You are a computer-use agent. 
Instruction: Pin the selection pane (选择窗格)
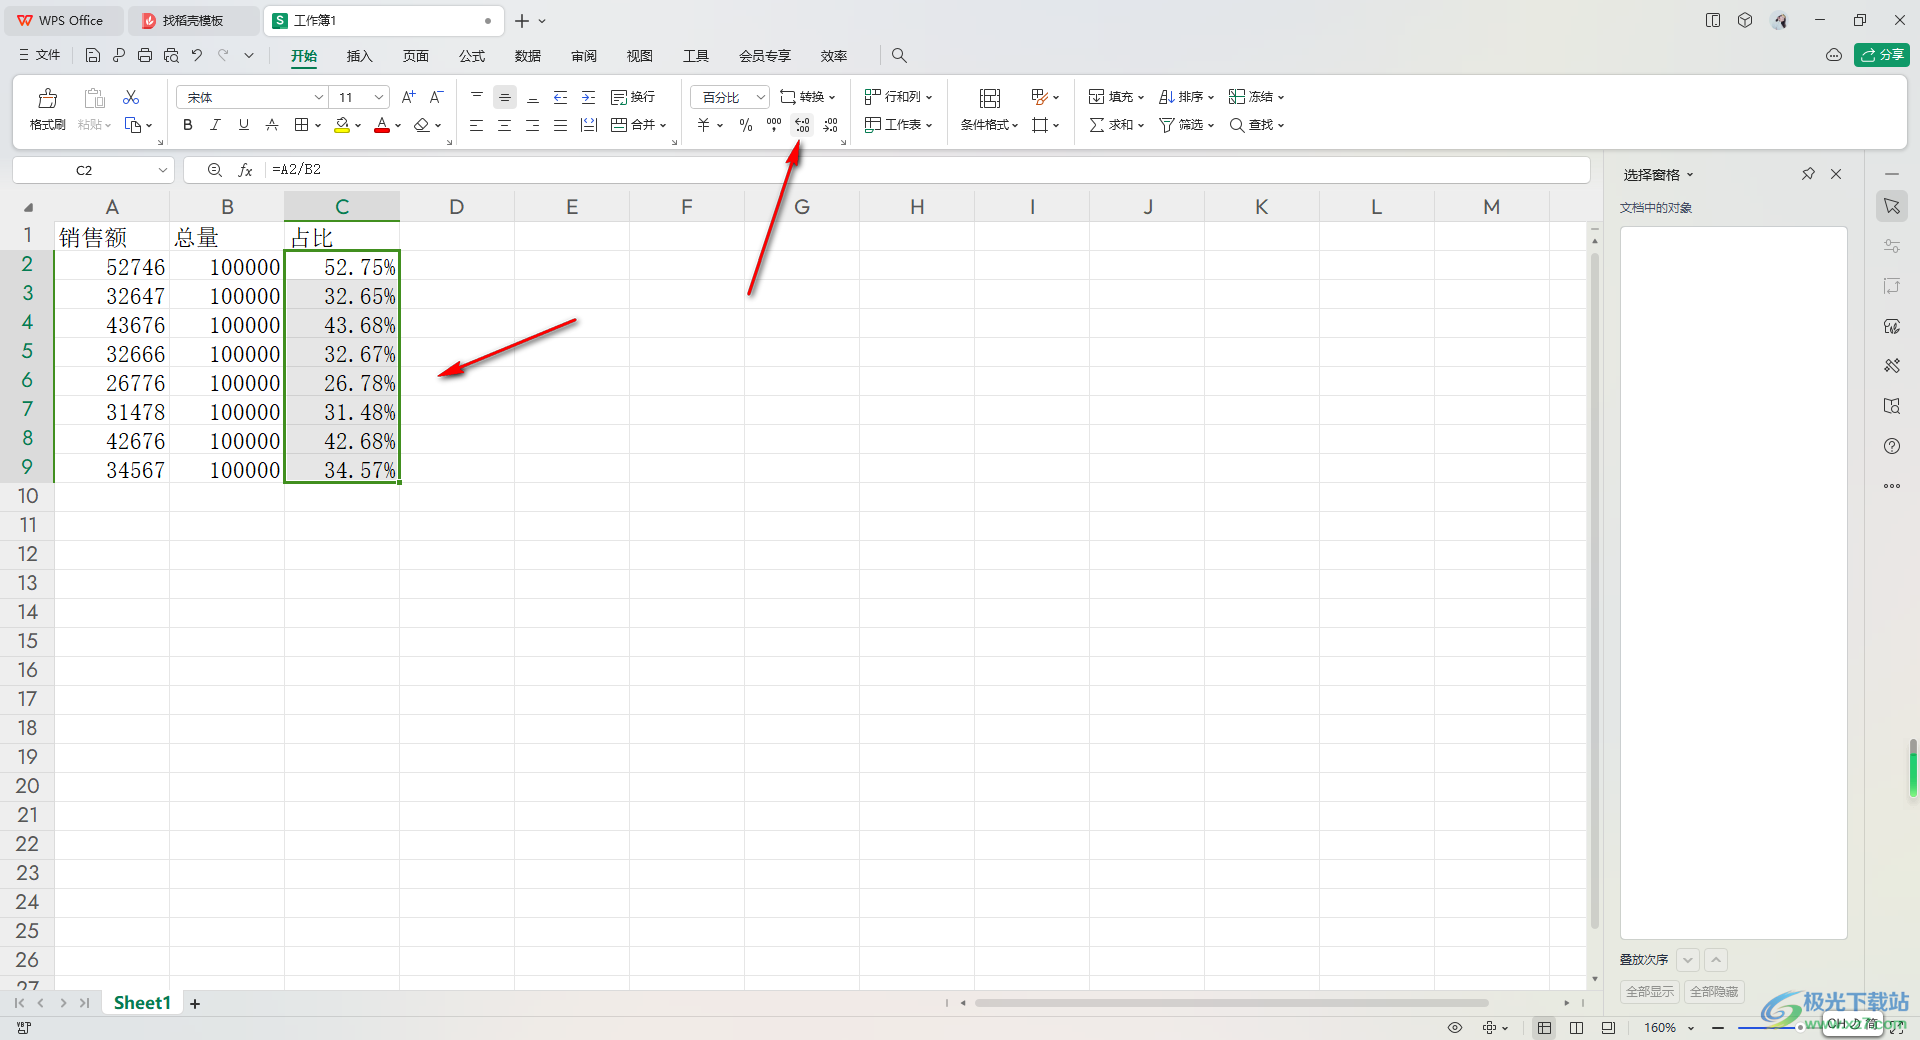pyautogui.click(x=1808, y=174)
